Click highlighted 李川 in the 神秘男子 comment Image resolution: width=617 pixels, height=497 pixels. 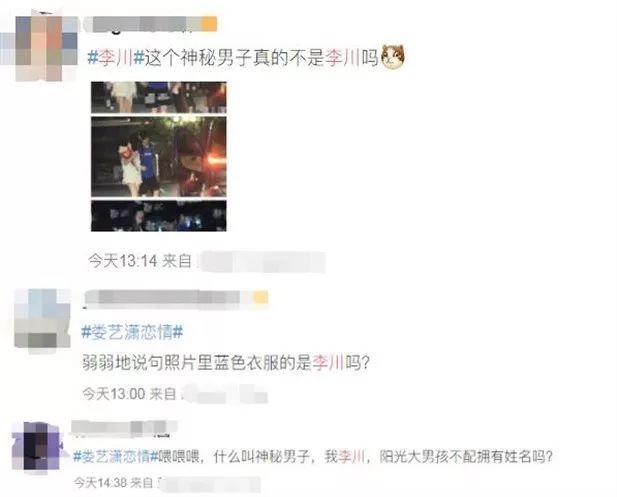pos(351,456)
